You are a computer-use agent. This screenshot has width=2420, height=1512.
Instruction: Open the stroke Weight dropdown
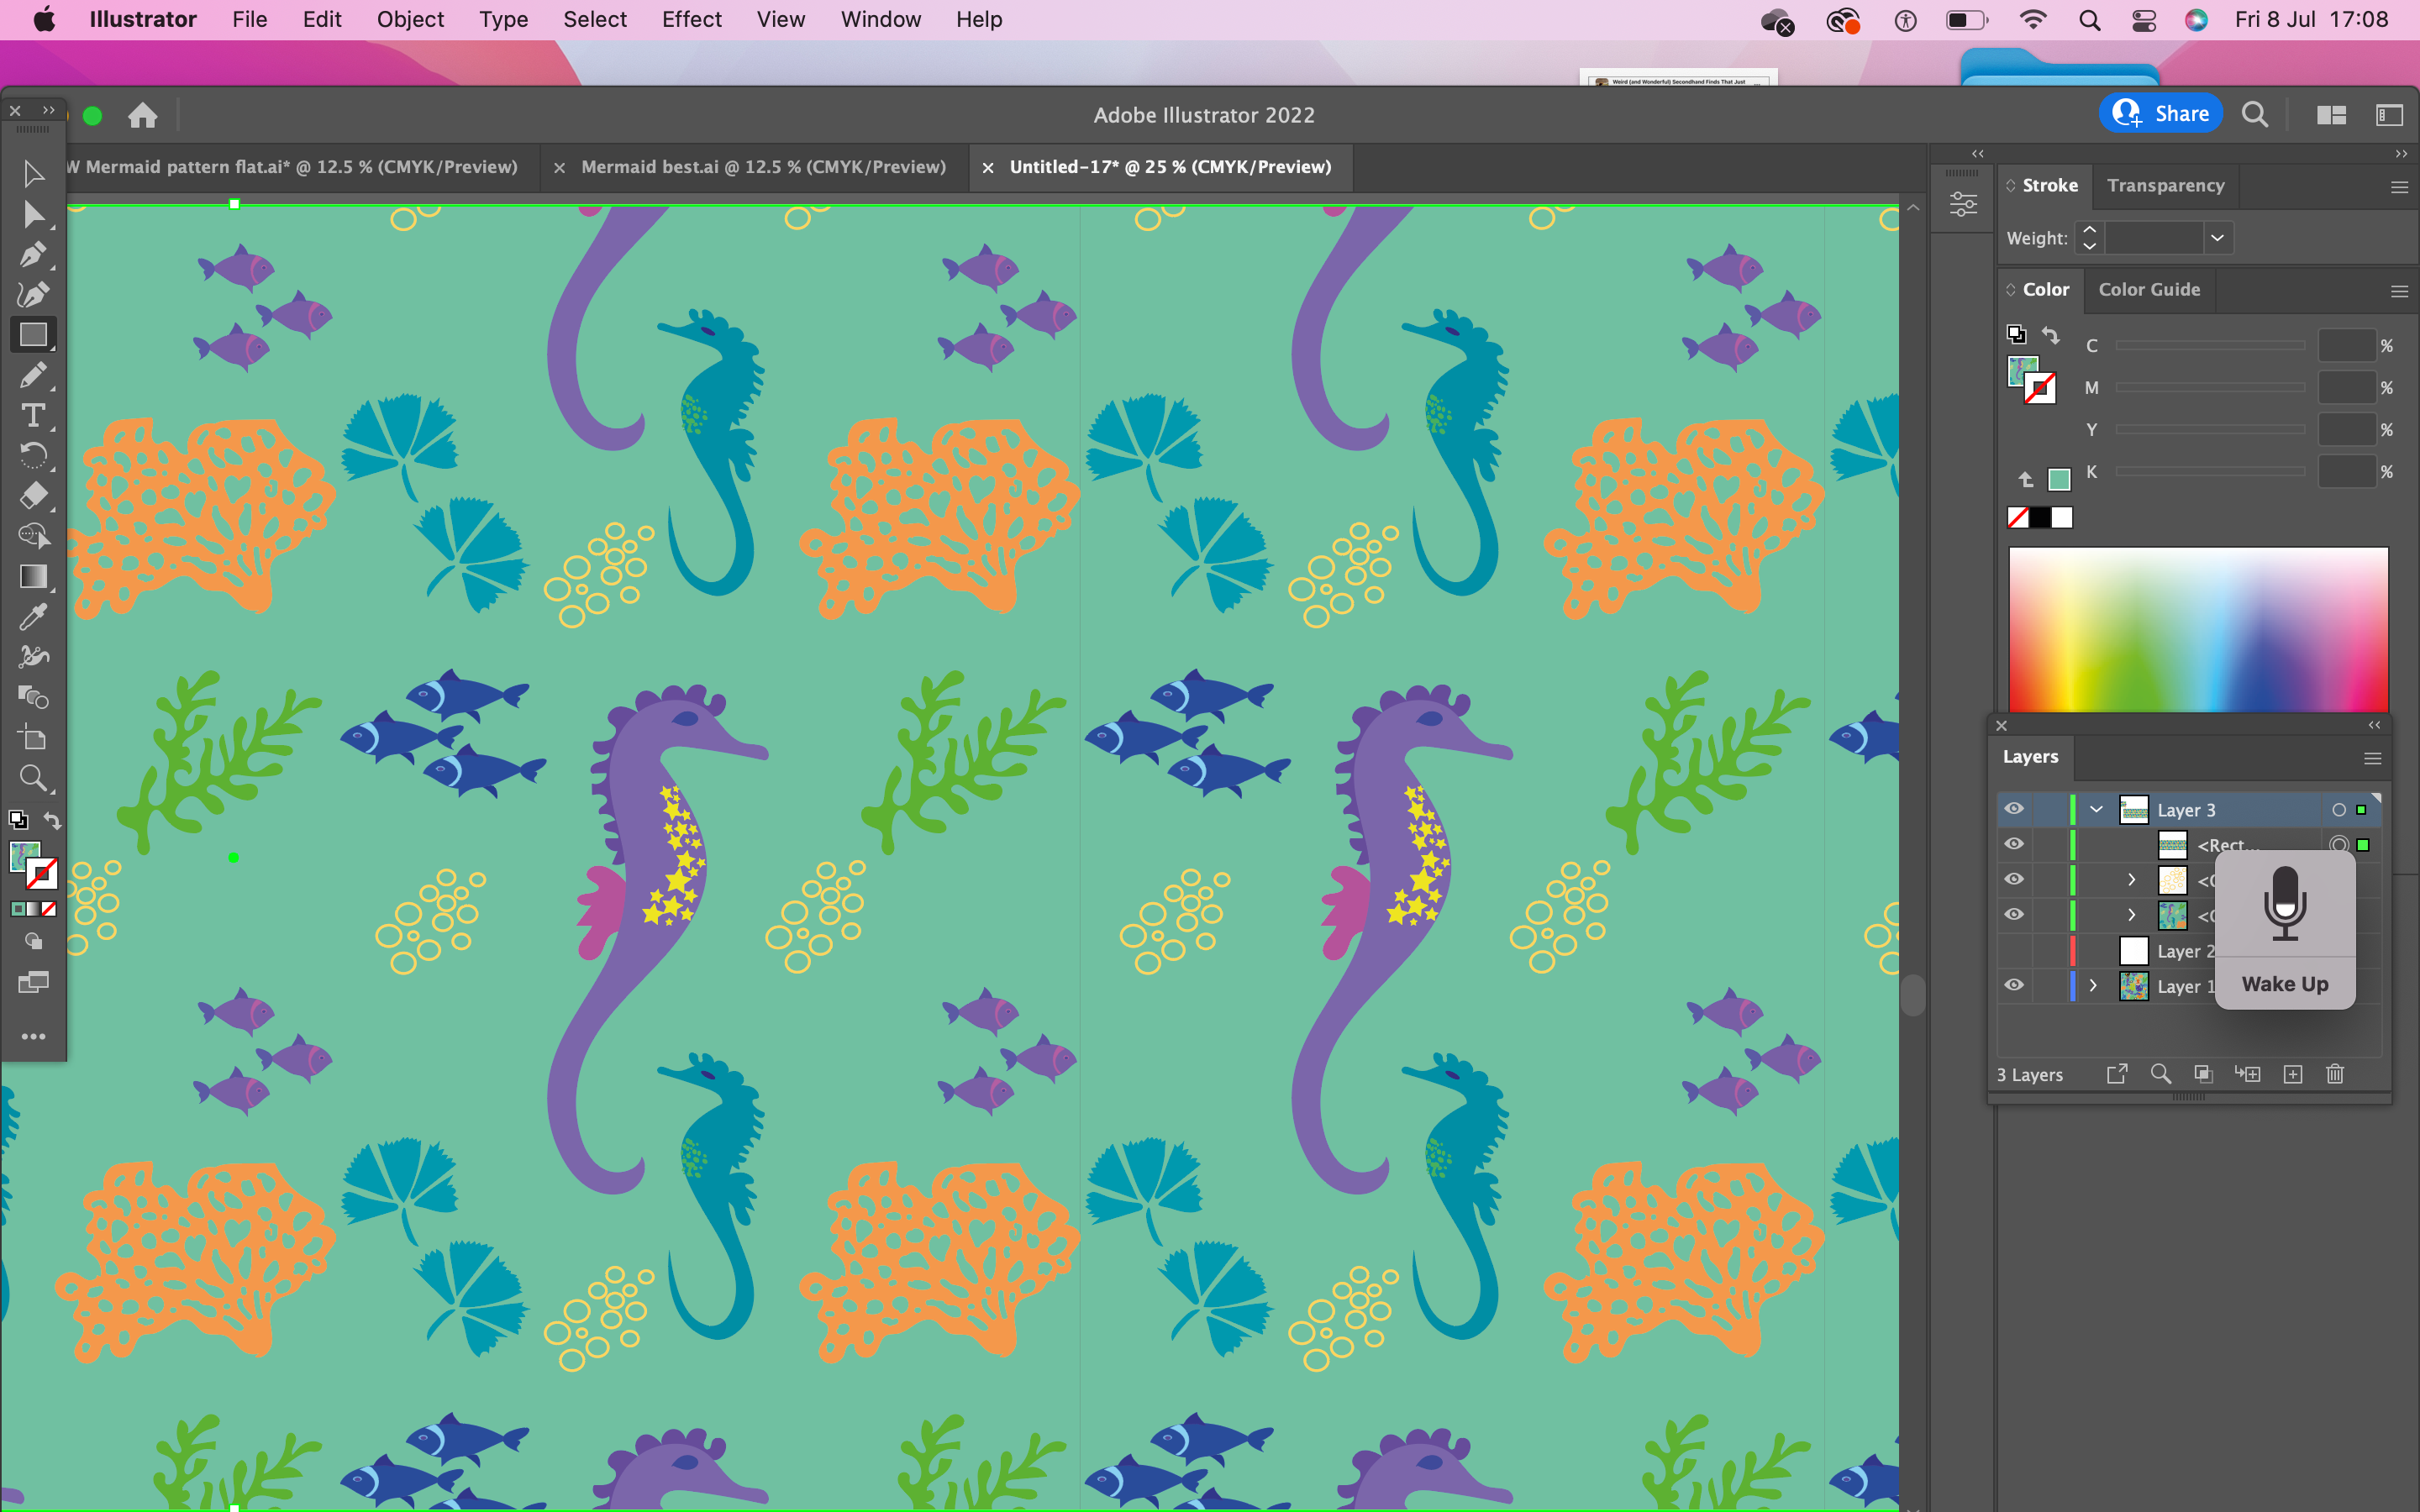coord(2217,238)
